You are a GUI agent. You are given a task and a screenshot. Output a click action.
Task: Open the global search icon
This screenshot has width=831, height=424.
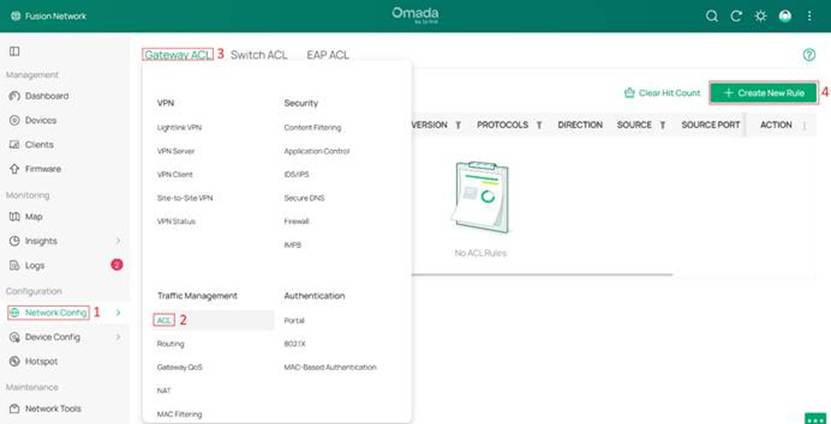click(712, 16)
